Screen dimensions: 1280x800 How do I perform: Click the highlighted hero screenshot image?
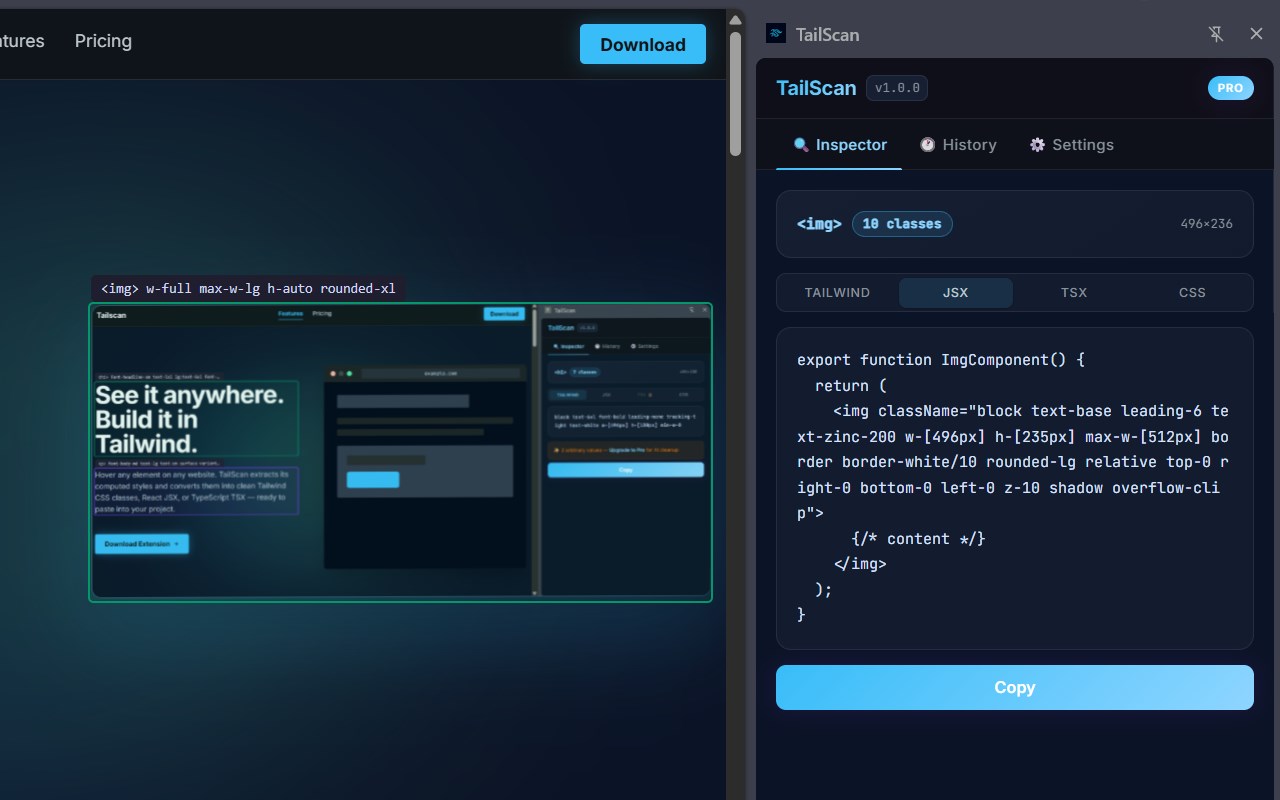[400, 452]
